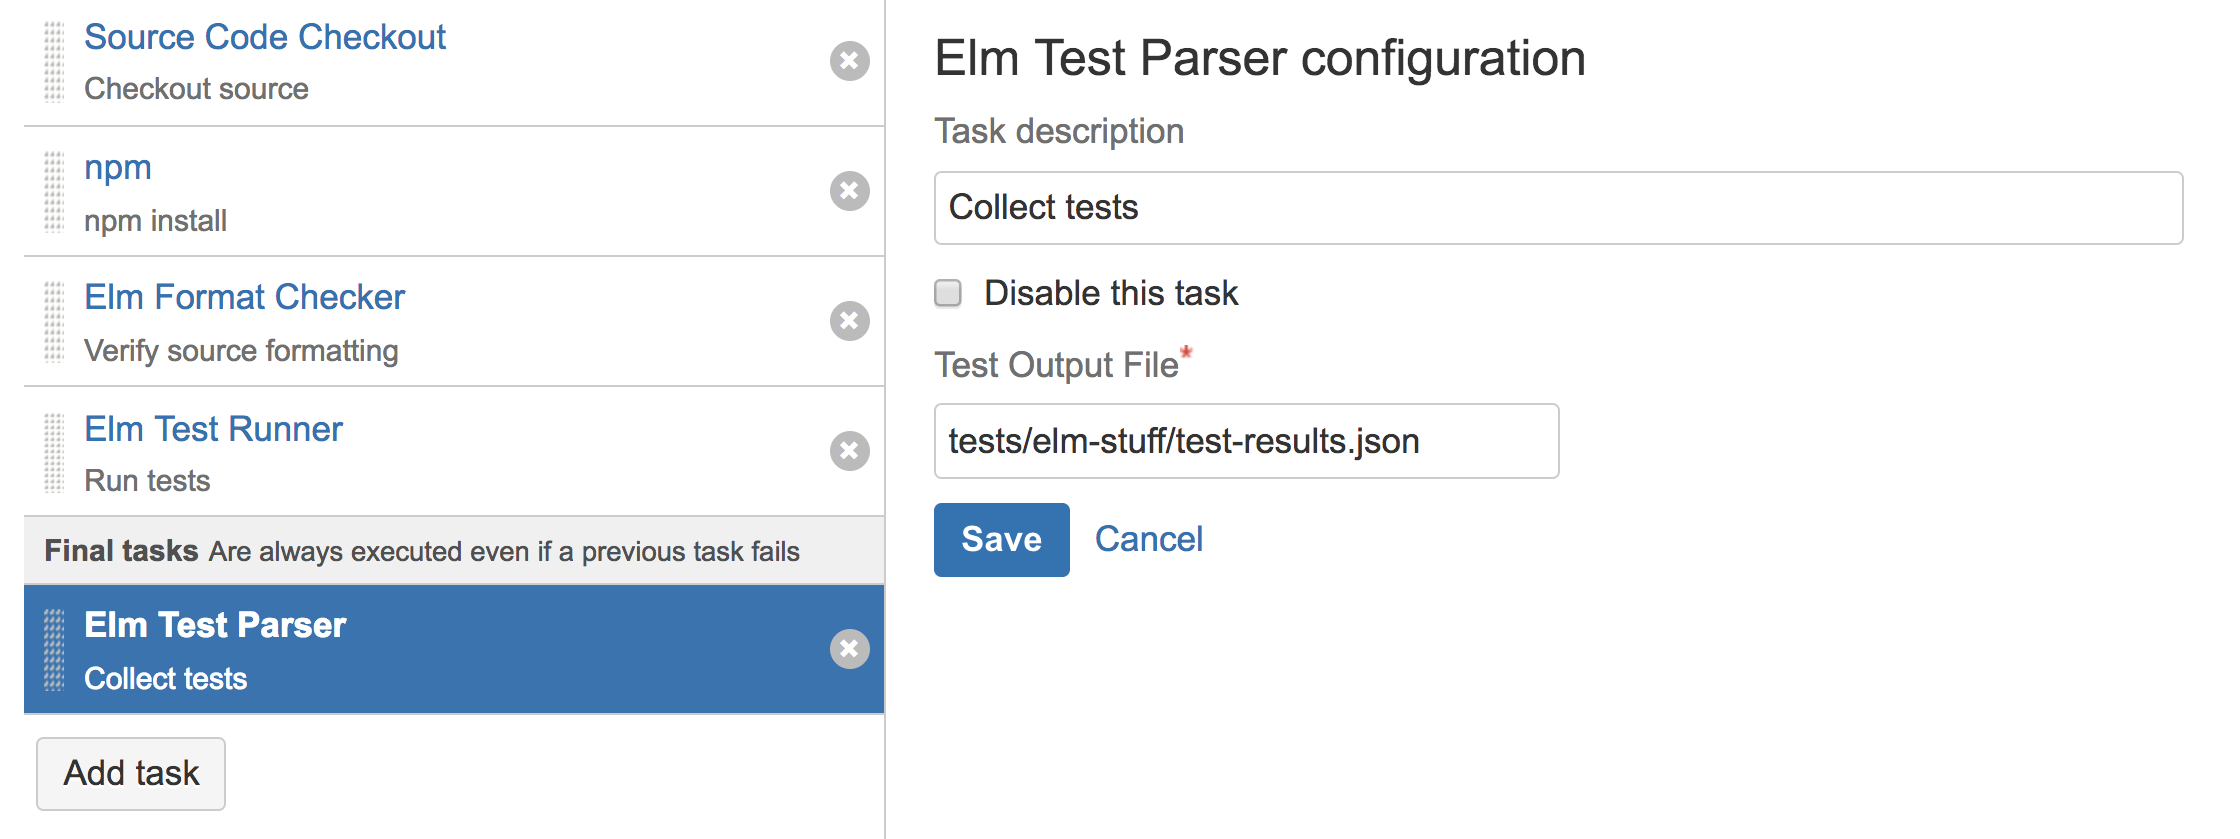Image resolution: width=2240 pixels, height=839 pixels.
Task: Delete the Elm Test Runner task
Action: pos(849,451)
